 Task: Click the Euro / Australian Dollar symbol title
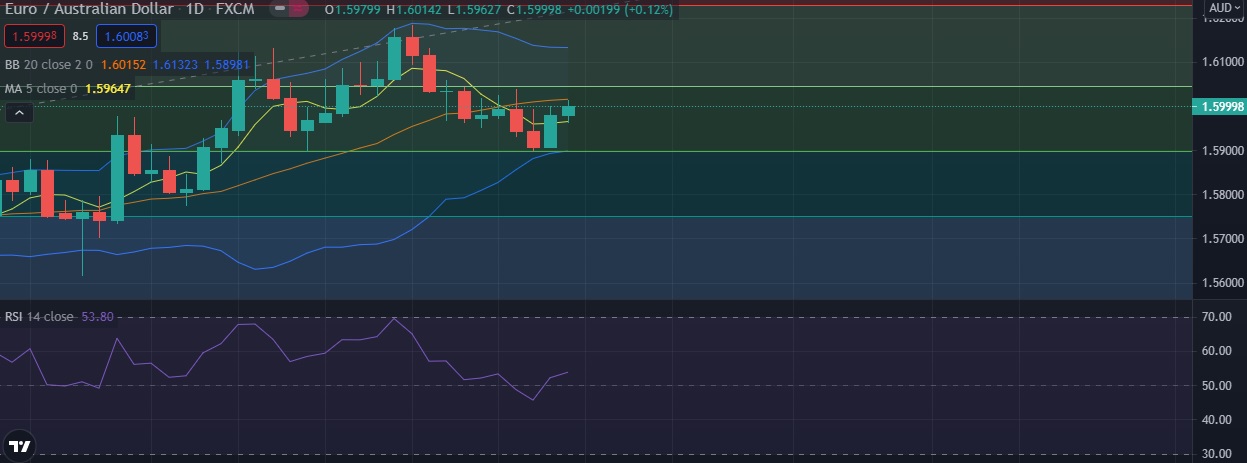[x=87, y=10]
